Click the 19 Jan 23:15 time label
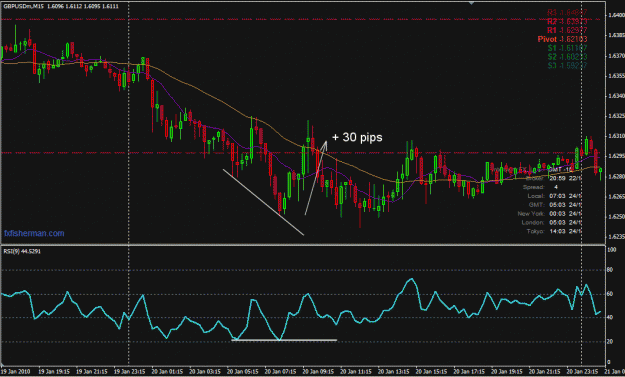The image size is (625, 377). (130, 371)
